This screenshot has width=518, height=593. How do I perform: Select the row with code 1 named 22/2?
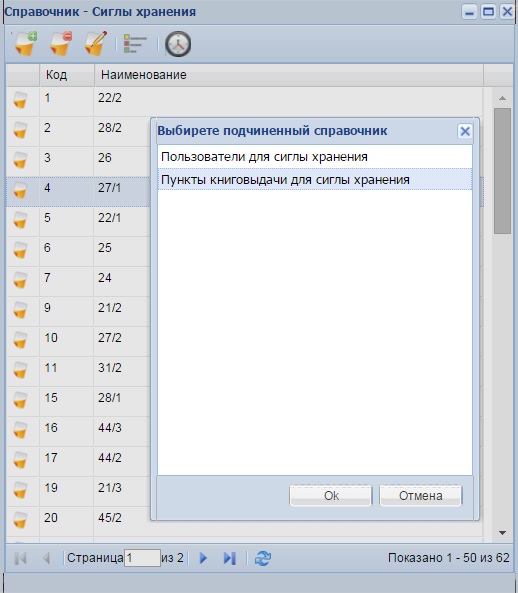pos(244,101)
